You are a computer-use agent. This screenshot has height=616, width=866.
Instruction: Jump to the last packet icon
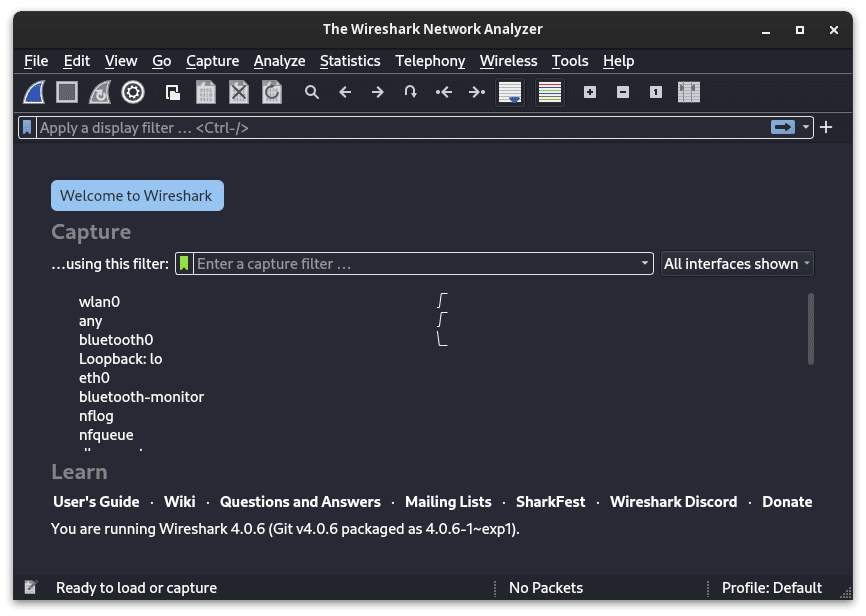[x=477, y=92]
